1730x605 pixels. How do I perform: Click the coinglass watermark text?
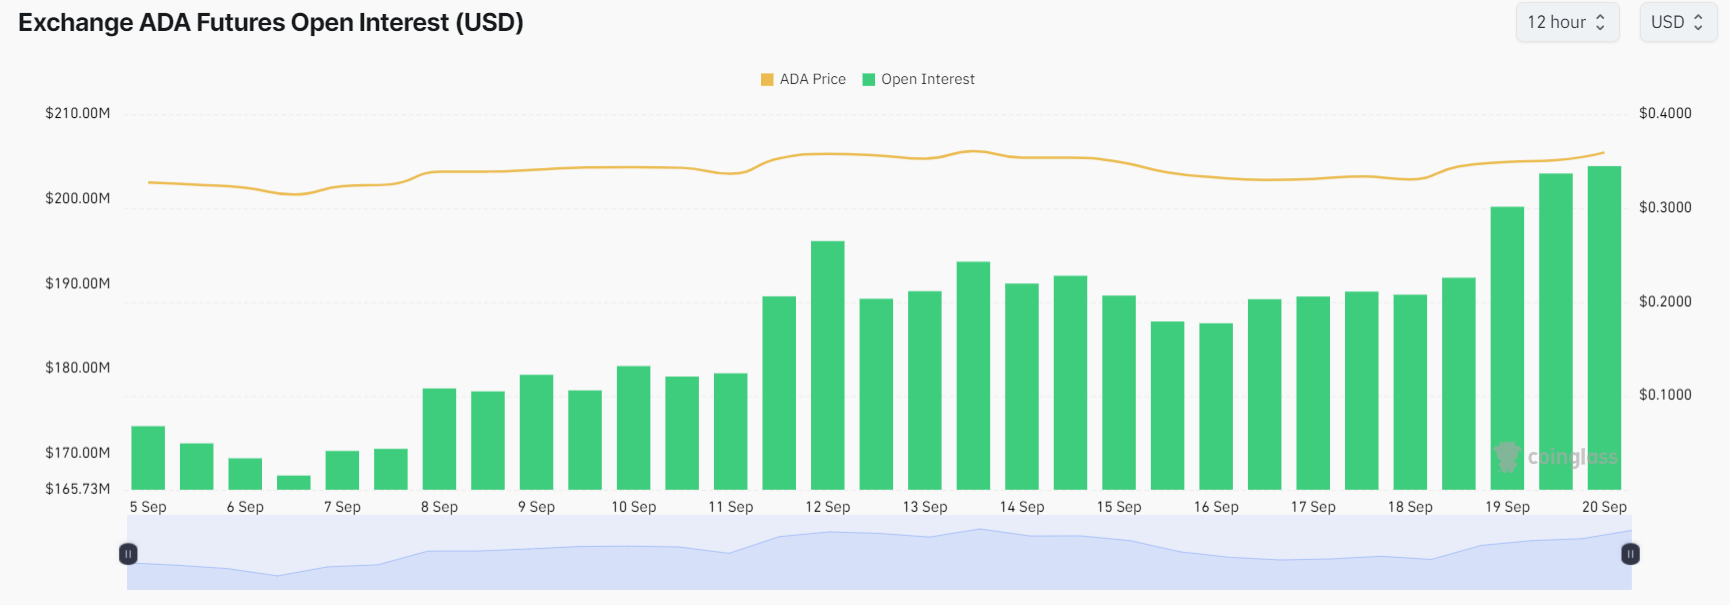1572,457
